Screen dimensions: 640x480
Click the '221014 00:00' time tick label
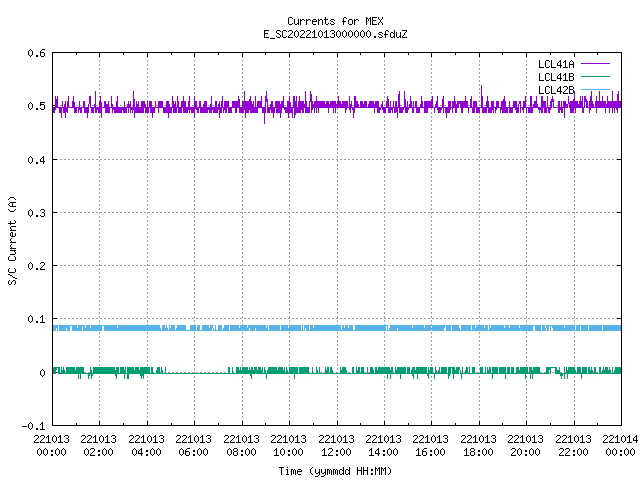pyautogui.click(x=620, y=445)
